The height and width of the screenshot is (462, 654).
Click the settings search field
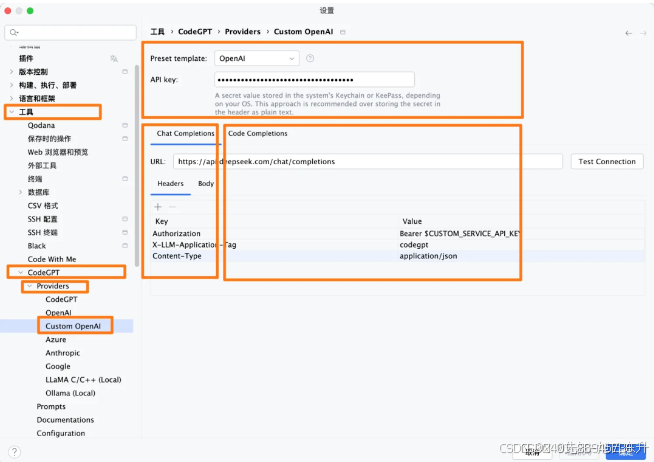pos(70,32)
